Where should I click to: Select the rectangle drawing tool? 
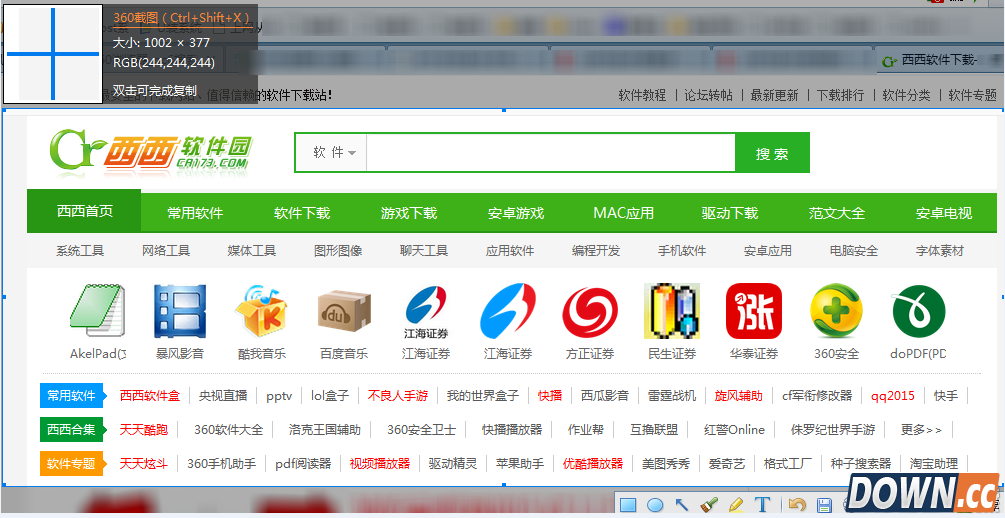(627, 505)
